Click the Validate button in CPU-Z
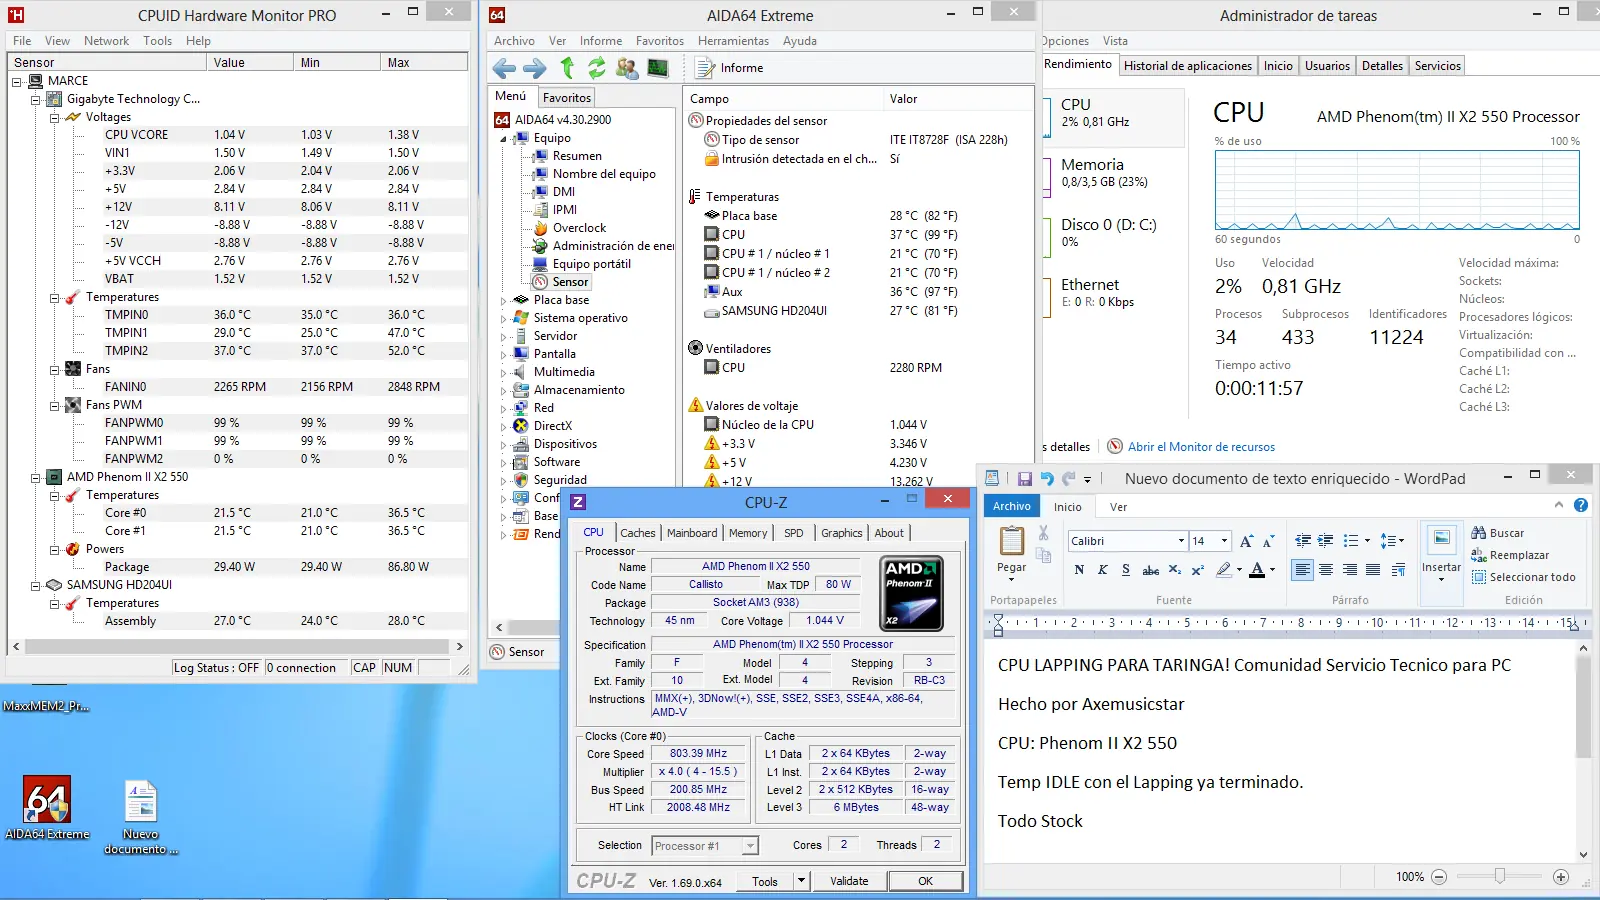1600x900 pixels. (849, 881)
